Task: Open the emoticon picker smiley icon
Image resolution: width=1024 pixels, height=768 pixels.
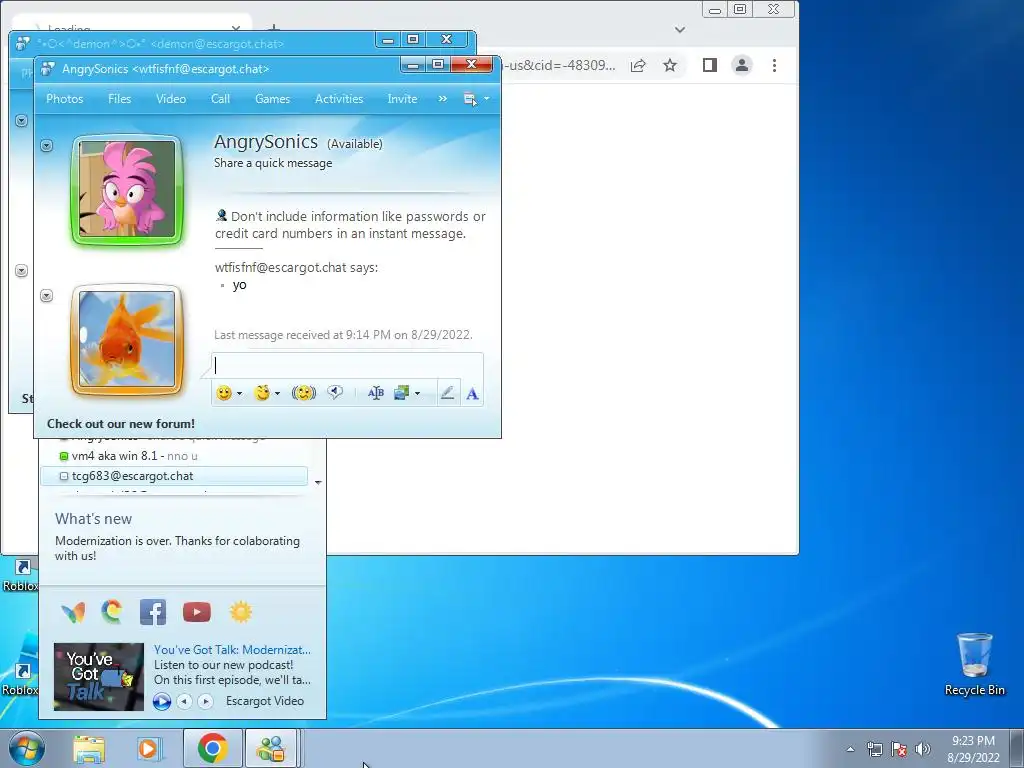Action: [x=224, y=393]
